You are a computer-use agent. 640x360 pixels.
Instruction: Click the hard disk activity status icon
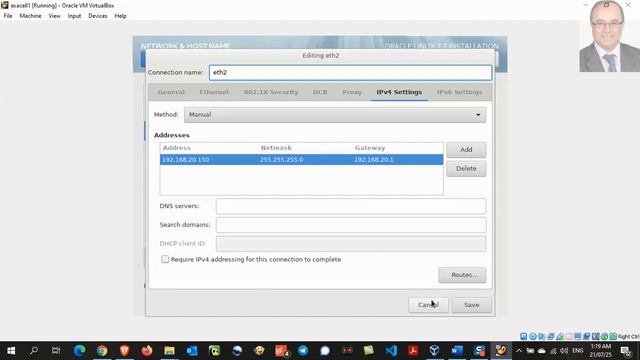524,336
